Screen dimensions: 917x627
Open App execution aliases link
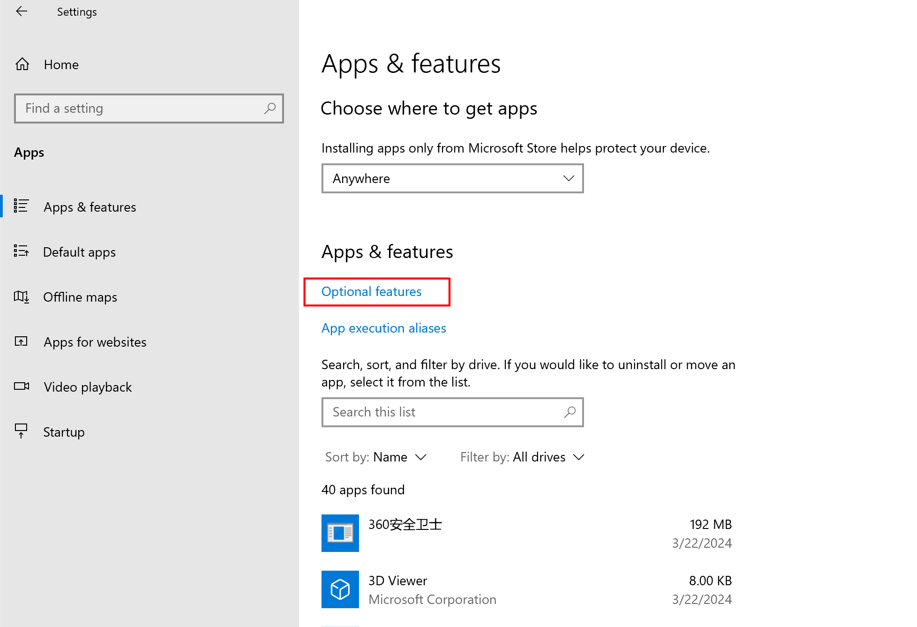[383, 328]
